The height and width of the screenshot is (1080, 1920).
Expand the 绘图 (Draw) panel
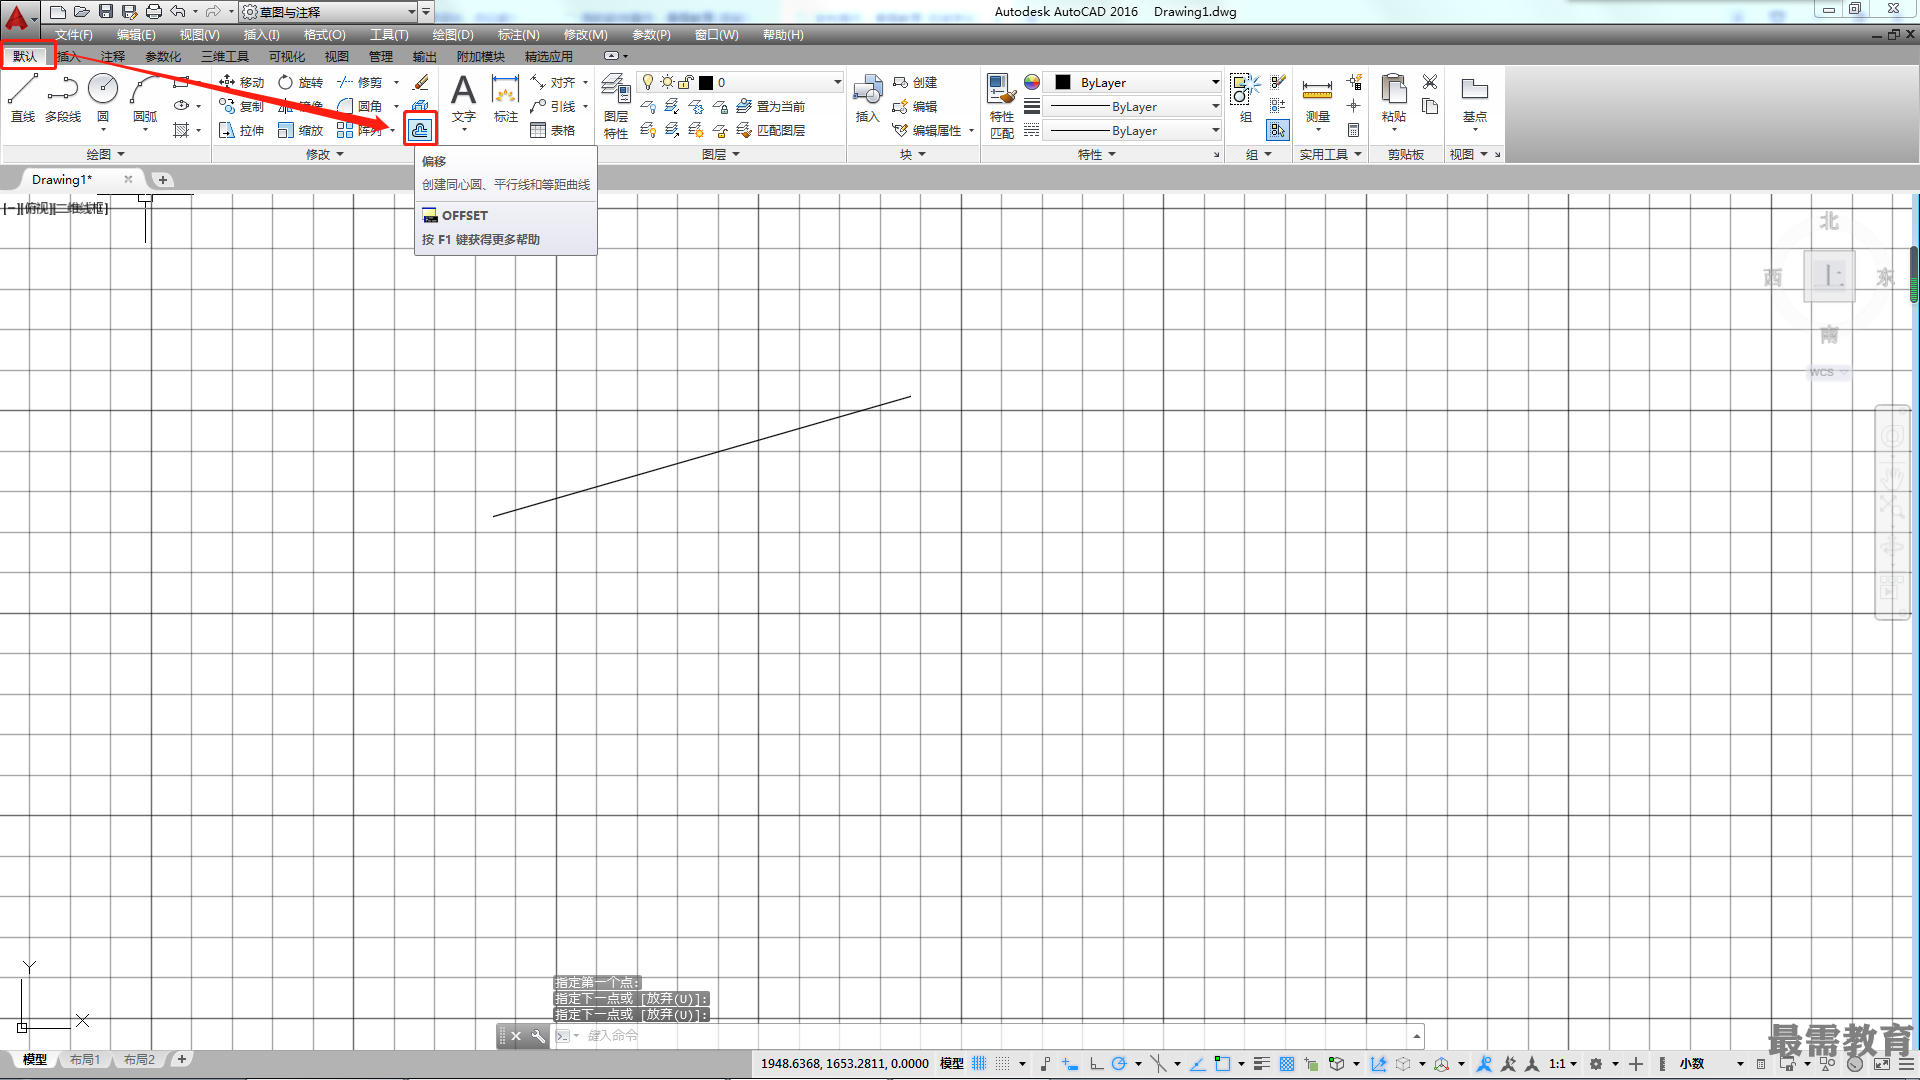tap(106, 154)
